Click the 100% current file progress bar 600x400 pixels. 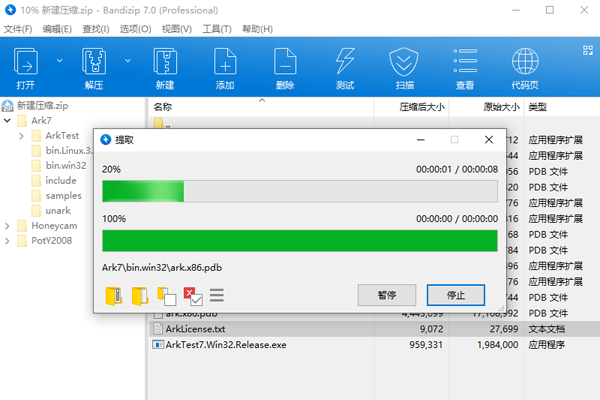tap(300, 241)
